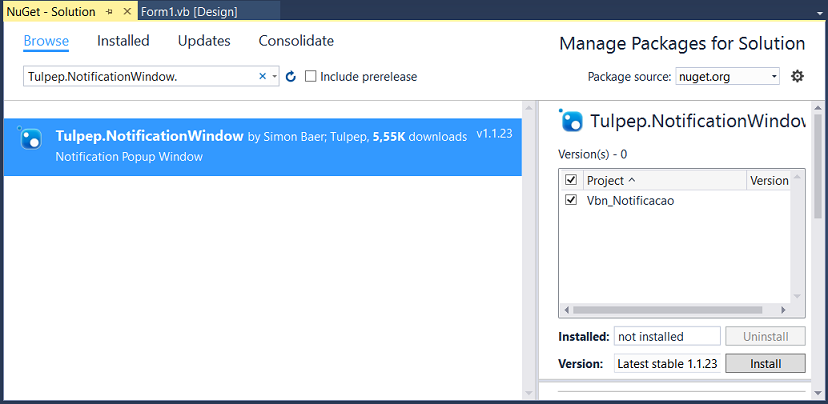
Task: Open the tab overflow arrow at top right
Action: click(819, 13)
